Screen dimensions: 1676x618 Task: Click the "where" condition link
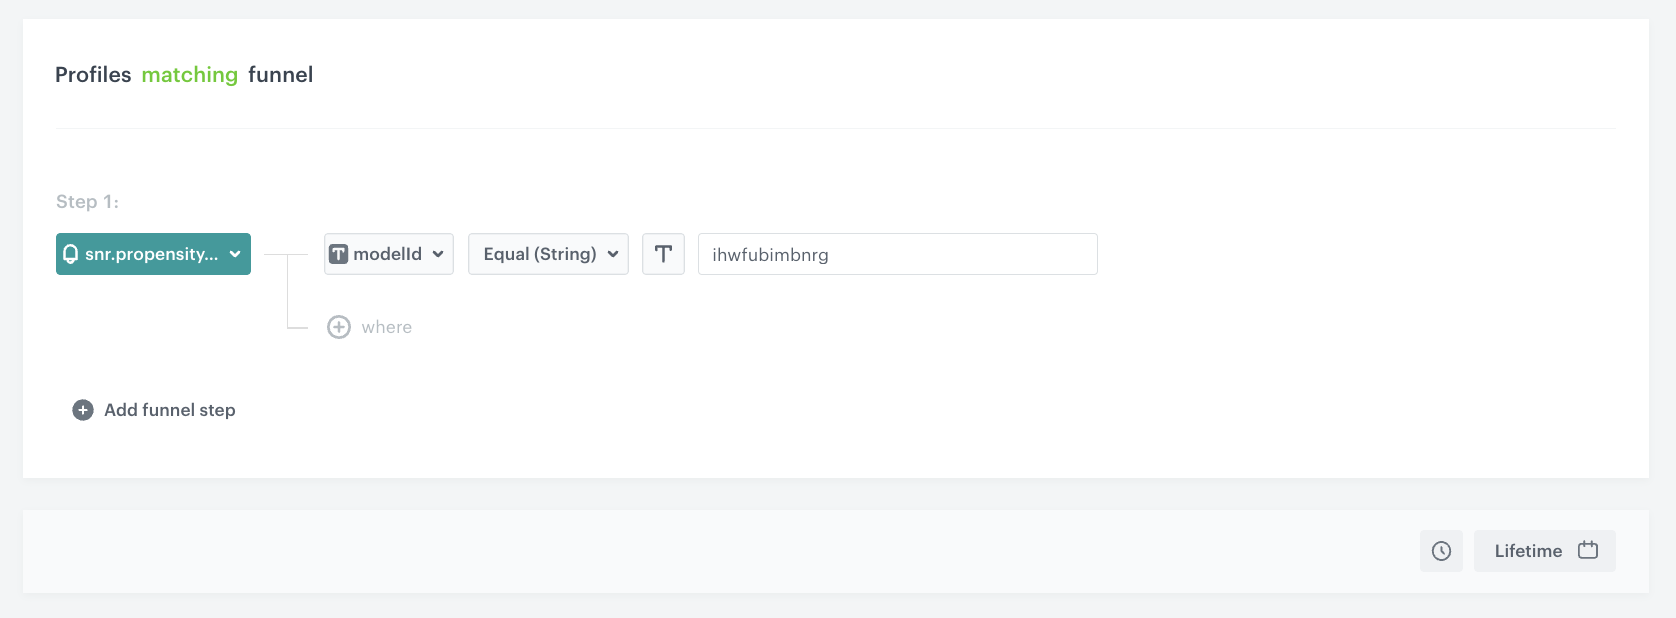coord(387,327)
